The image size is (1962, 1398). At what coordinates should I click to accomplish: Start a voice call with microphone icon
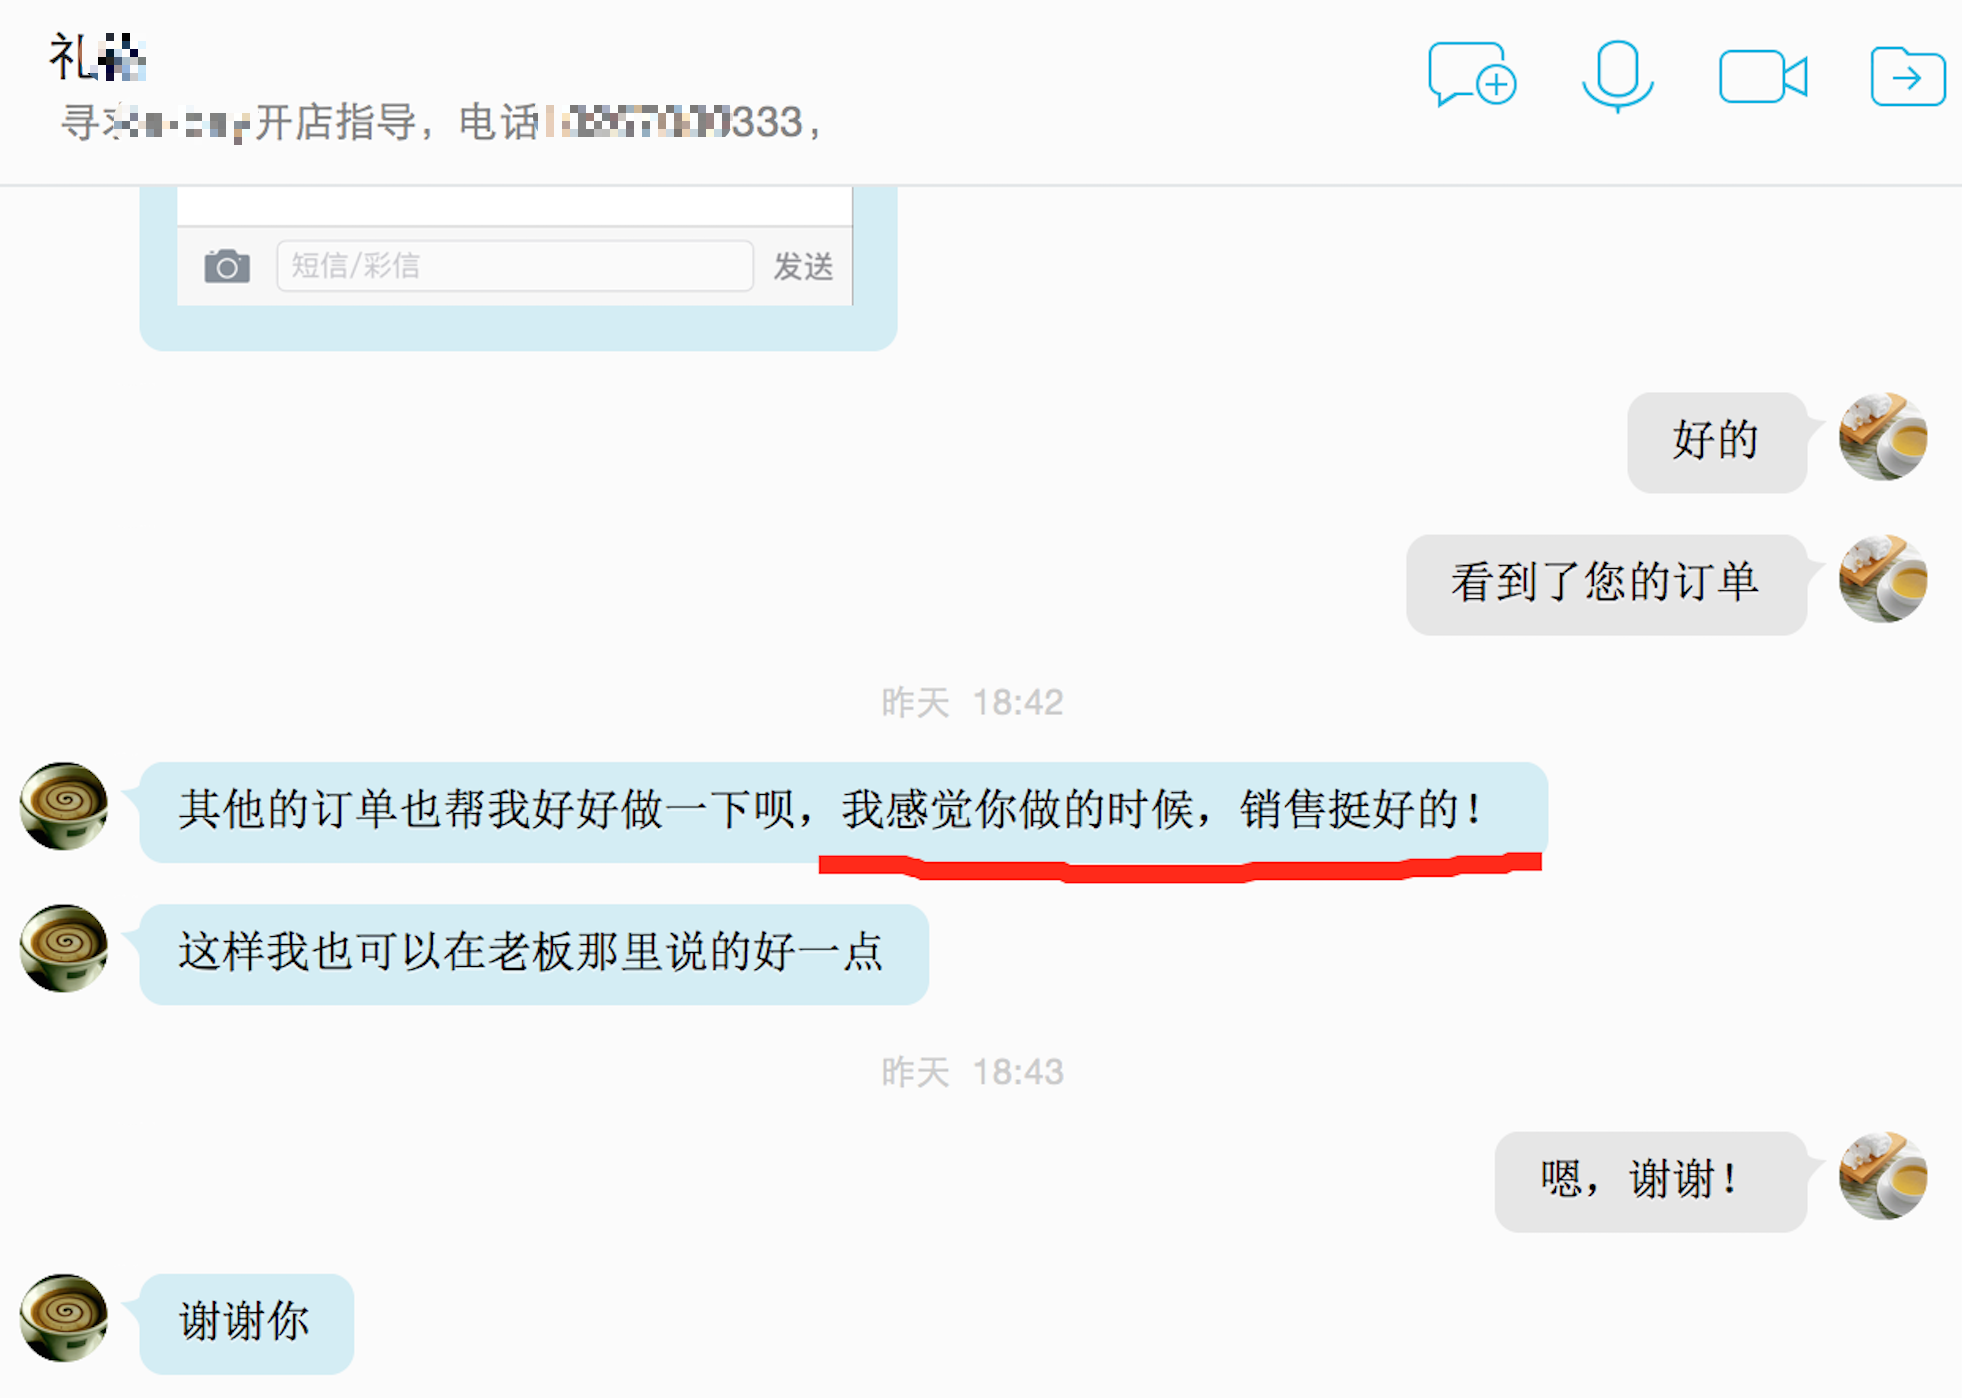[x=1617, y=76]
